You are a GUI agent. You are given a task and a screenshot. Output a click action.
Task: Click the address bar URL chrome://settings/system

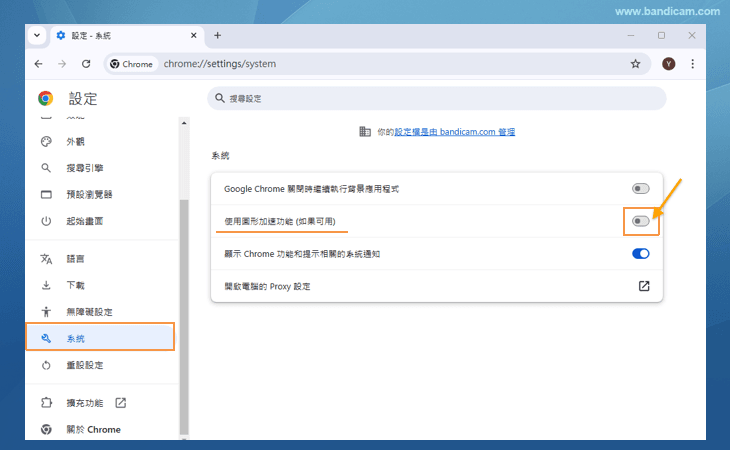pyautogui.click(x=220, y=64)
